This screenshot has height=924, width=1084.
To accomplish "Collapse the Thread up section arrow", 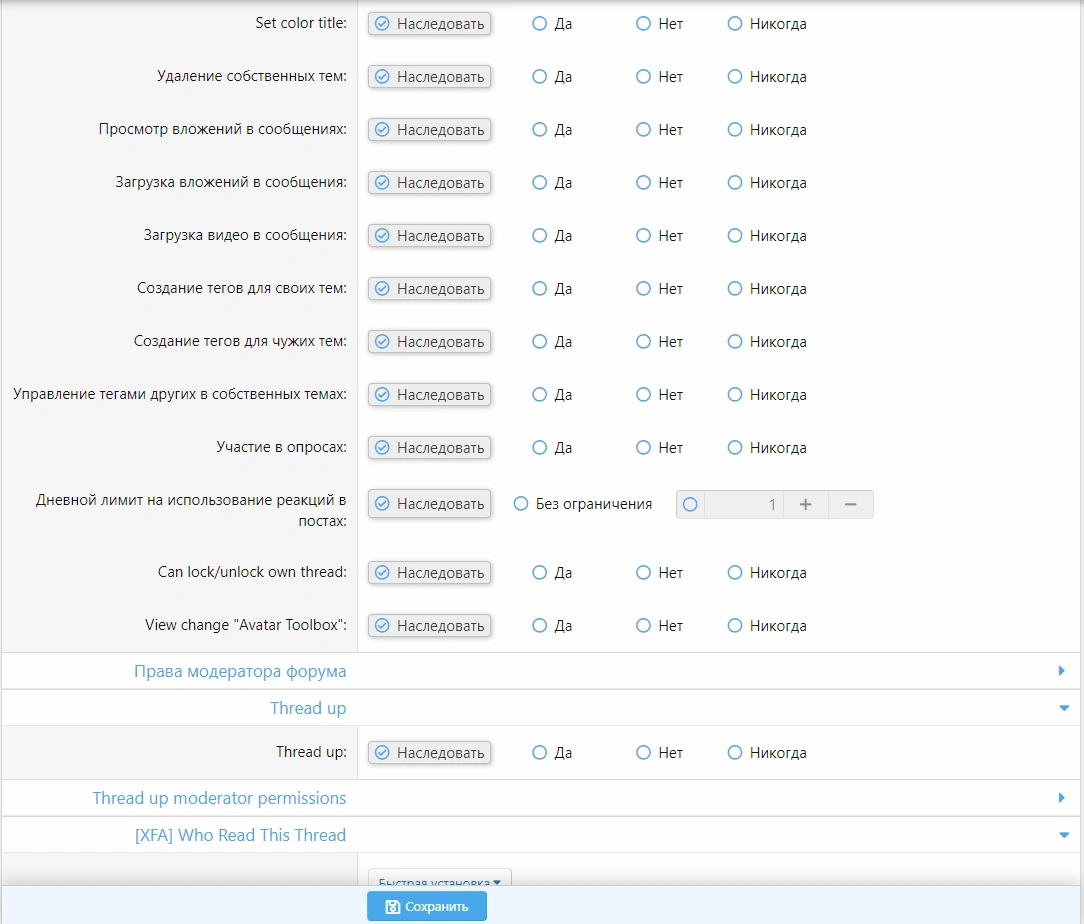I will (1062, 708).
